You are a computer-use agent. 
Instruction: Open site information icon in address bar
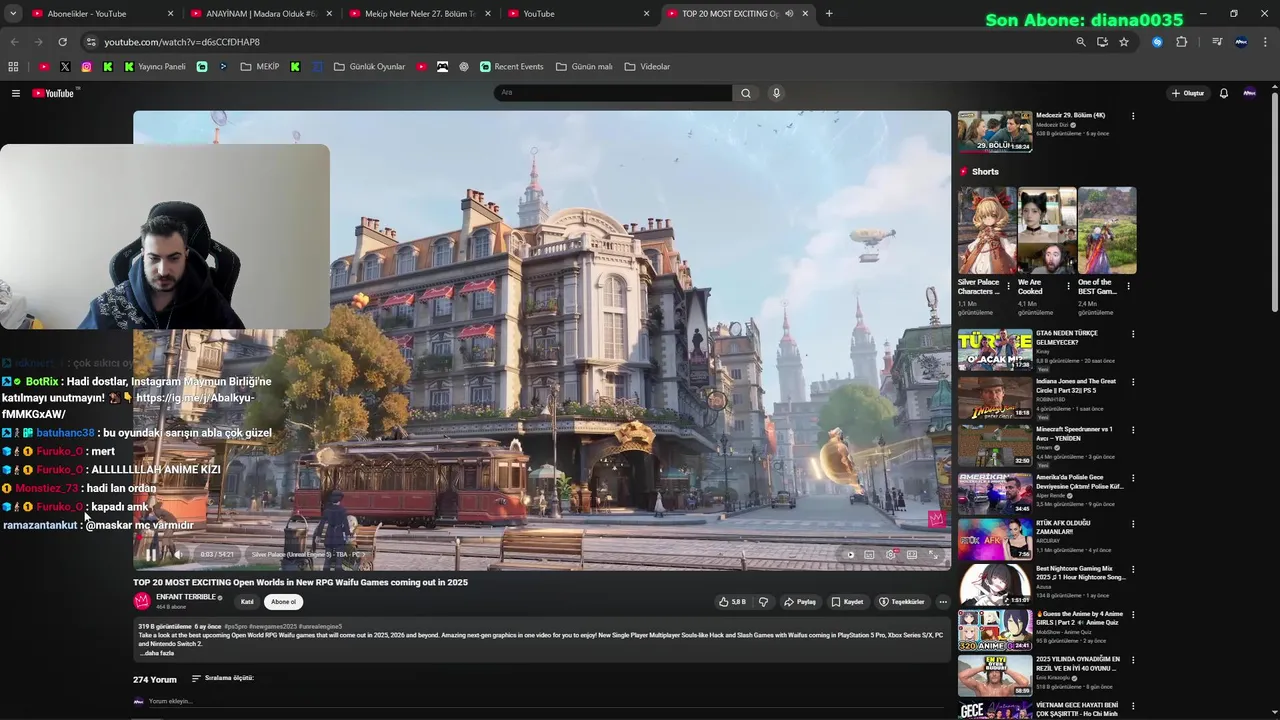[x=91, y=42]
